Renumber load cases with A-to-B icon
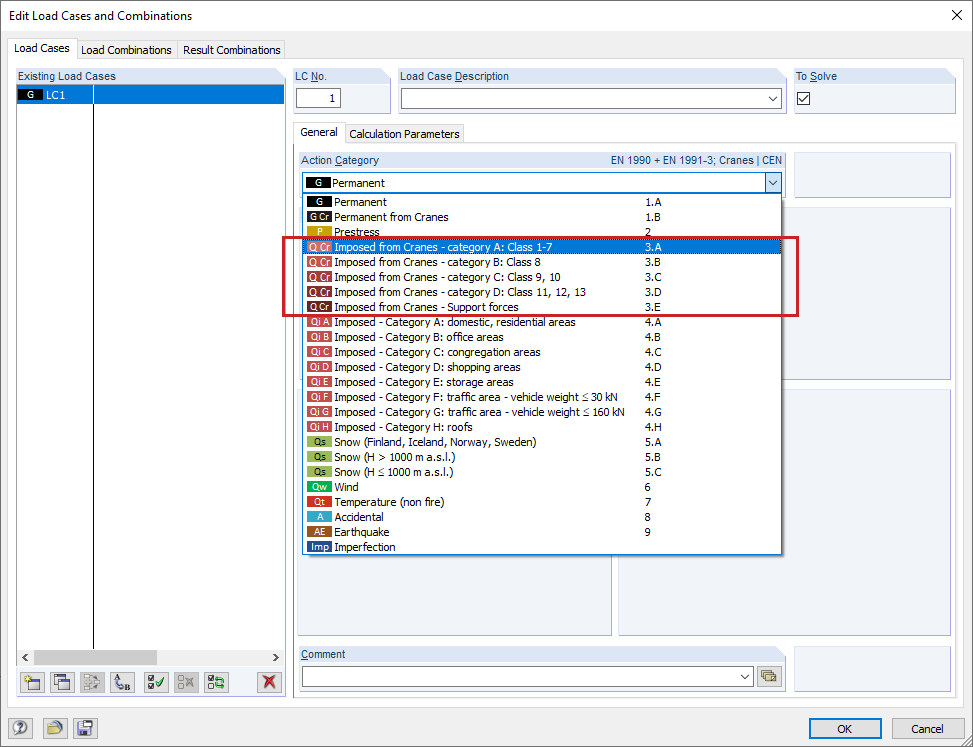 coord(122,682)
